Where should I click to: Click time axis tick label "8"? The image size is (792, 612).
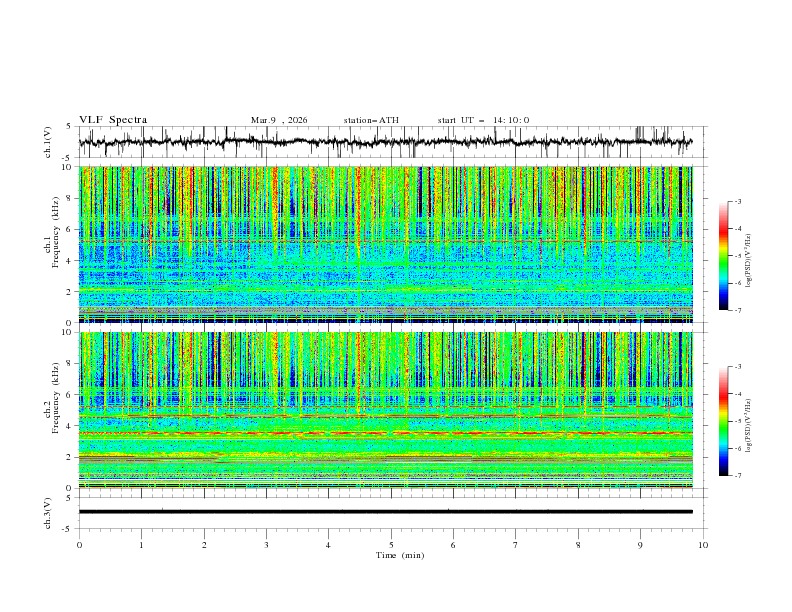(578, 545)
